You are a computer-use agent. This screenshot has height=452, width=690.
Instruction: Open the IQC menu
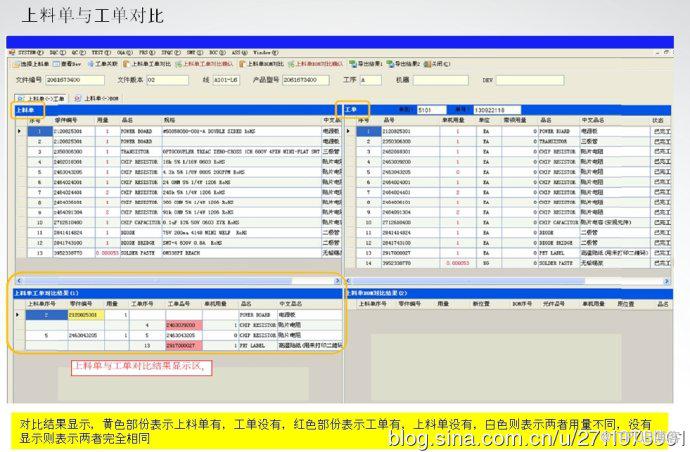tap(58, 52)
